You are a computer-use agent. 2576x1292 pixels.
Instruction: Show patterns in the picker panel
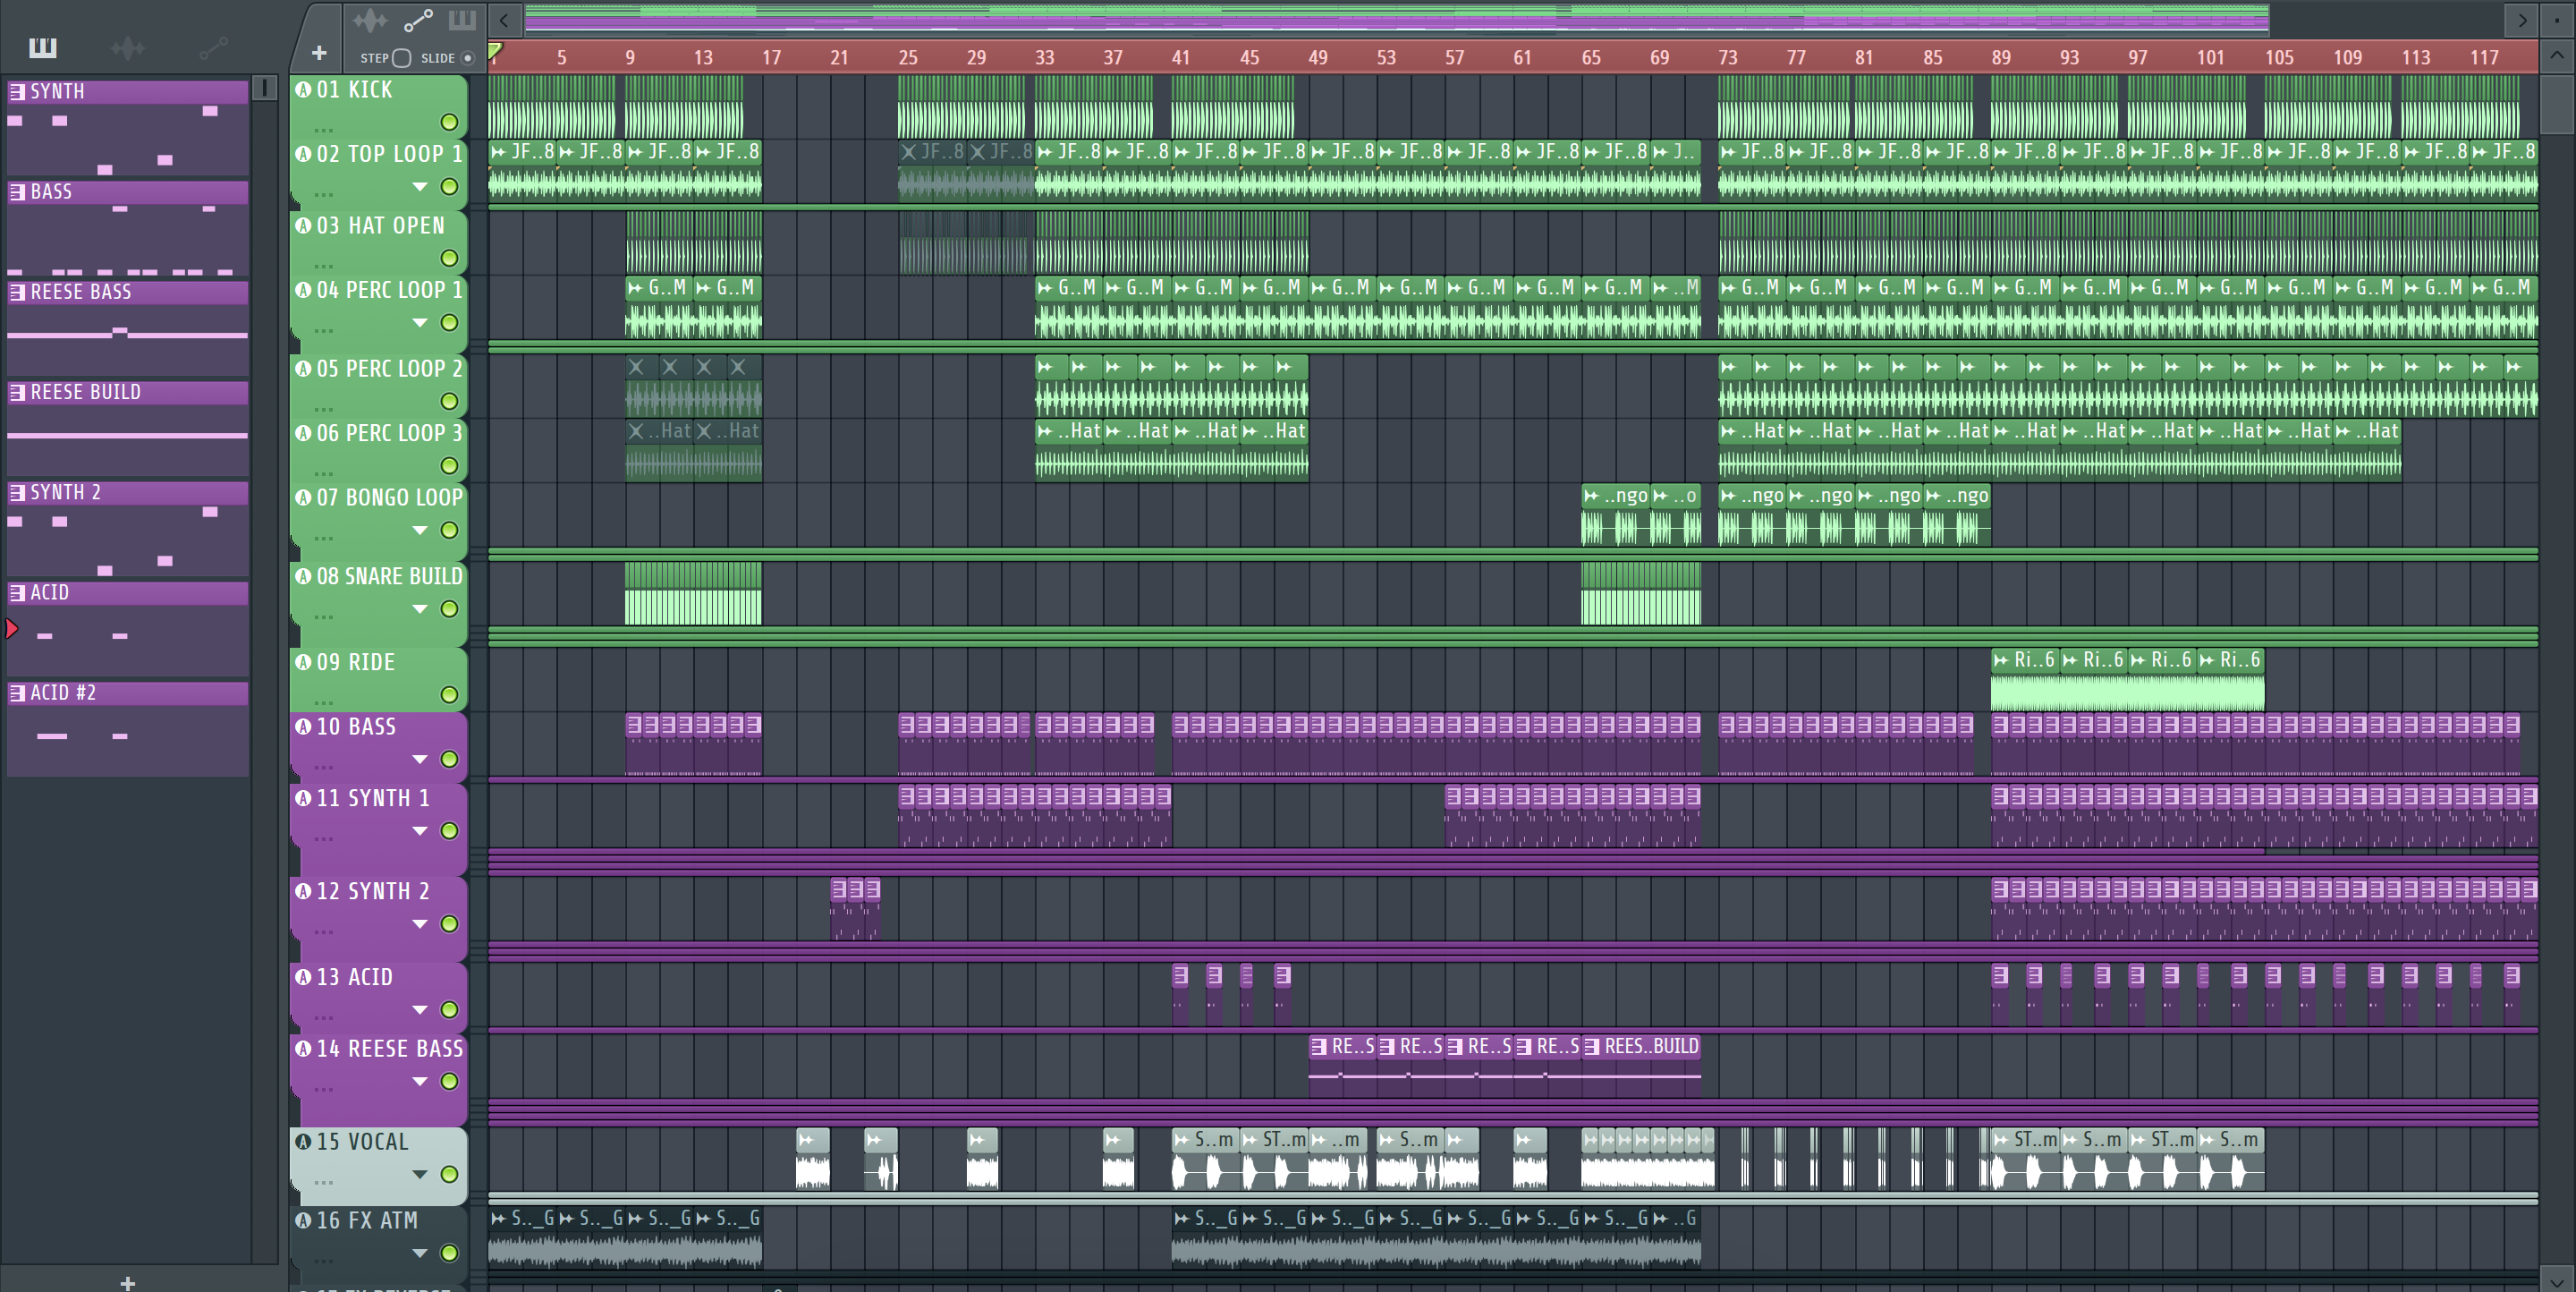pos(43,47)
